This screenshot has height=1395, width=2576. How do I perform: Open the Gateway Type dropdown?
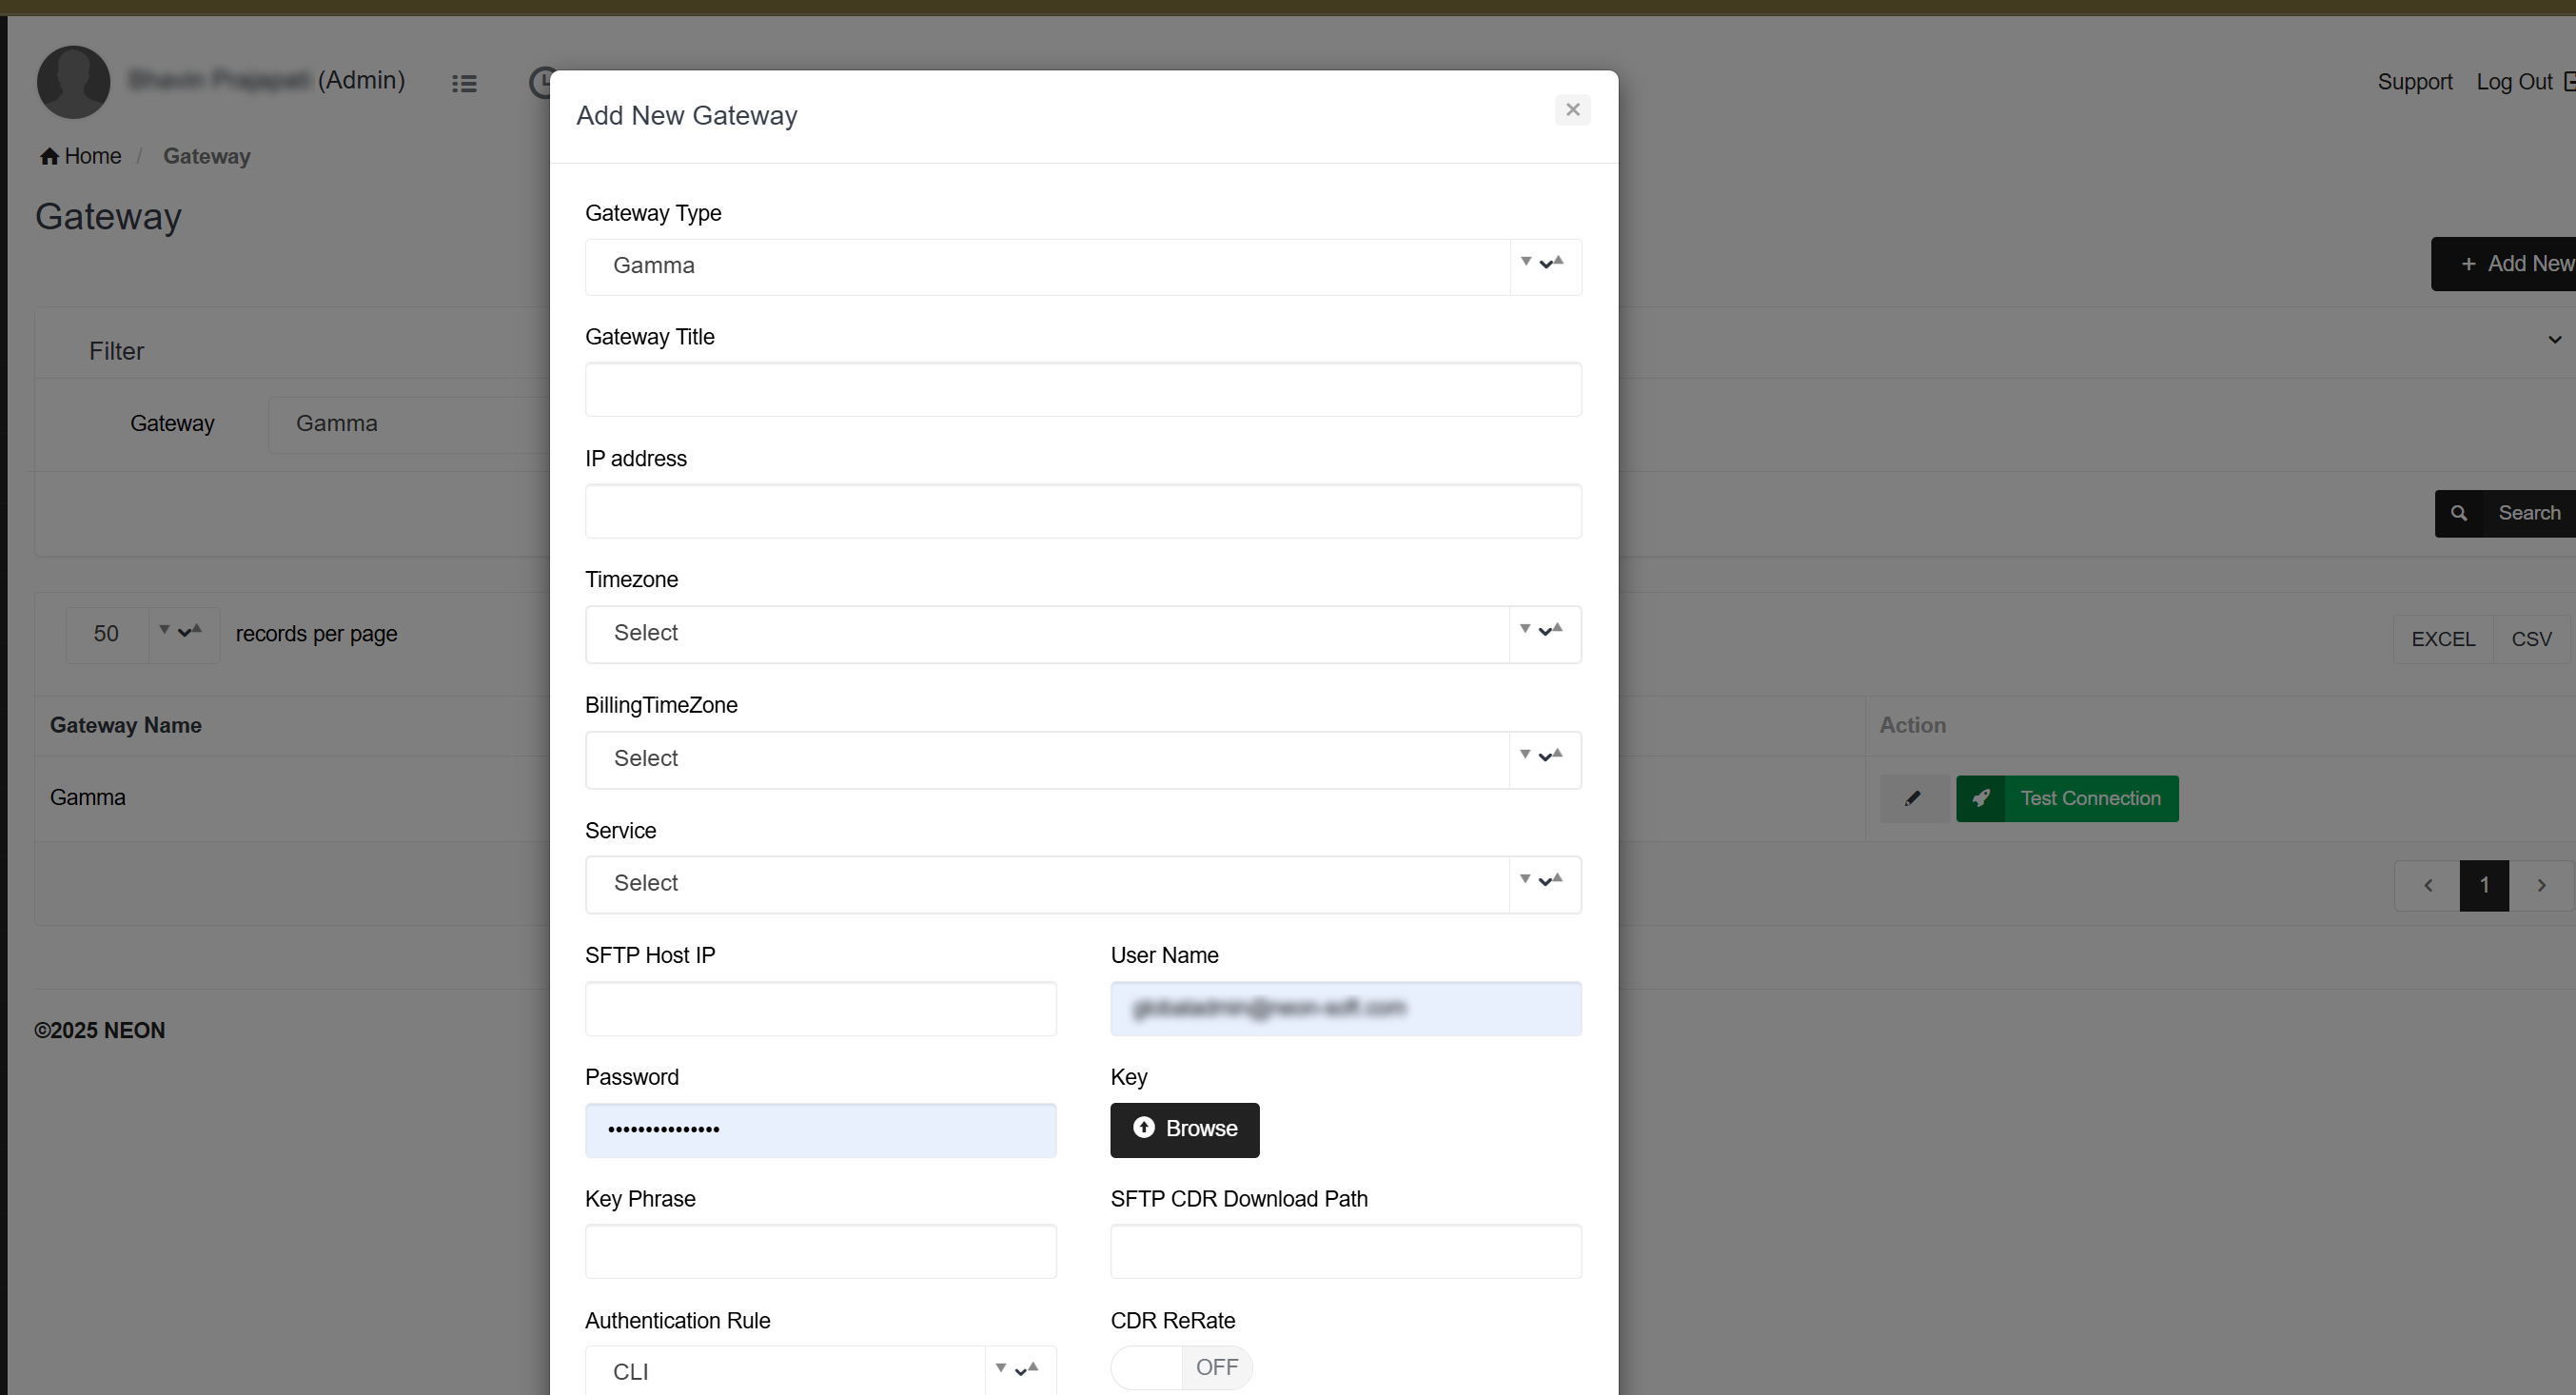pyautogui.click(x=1082, y=266)
